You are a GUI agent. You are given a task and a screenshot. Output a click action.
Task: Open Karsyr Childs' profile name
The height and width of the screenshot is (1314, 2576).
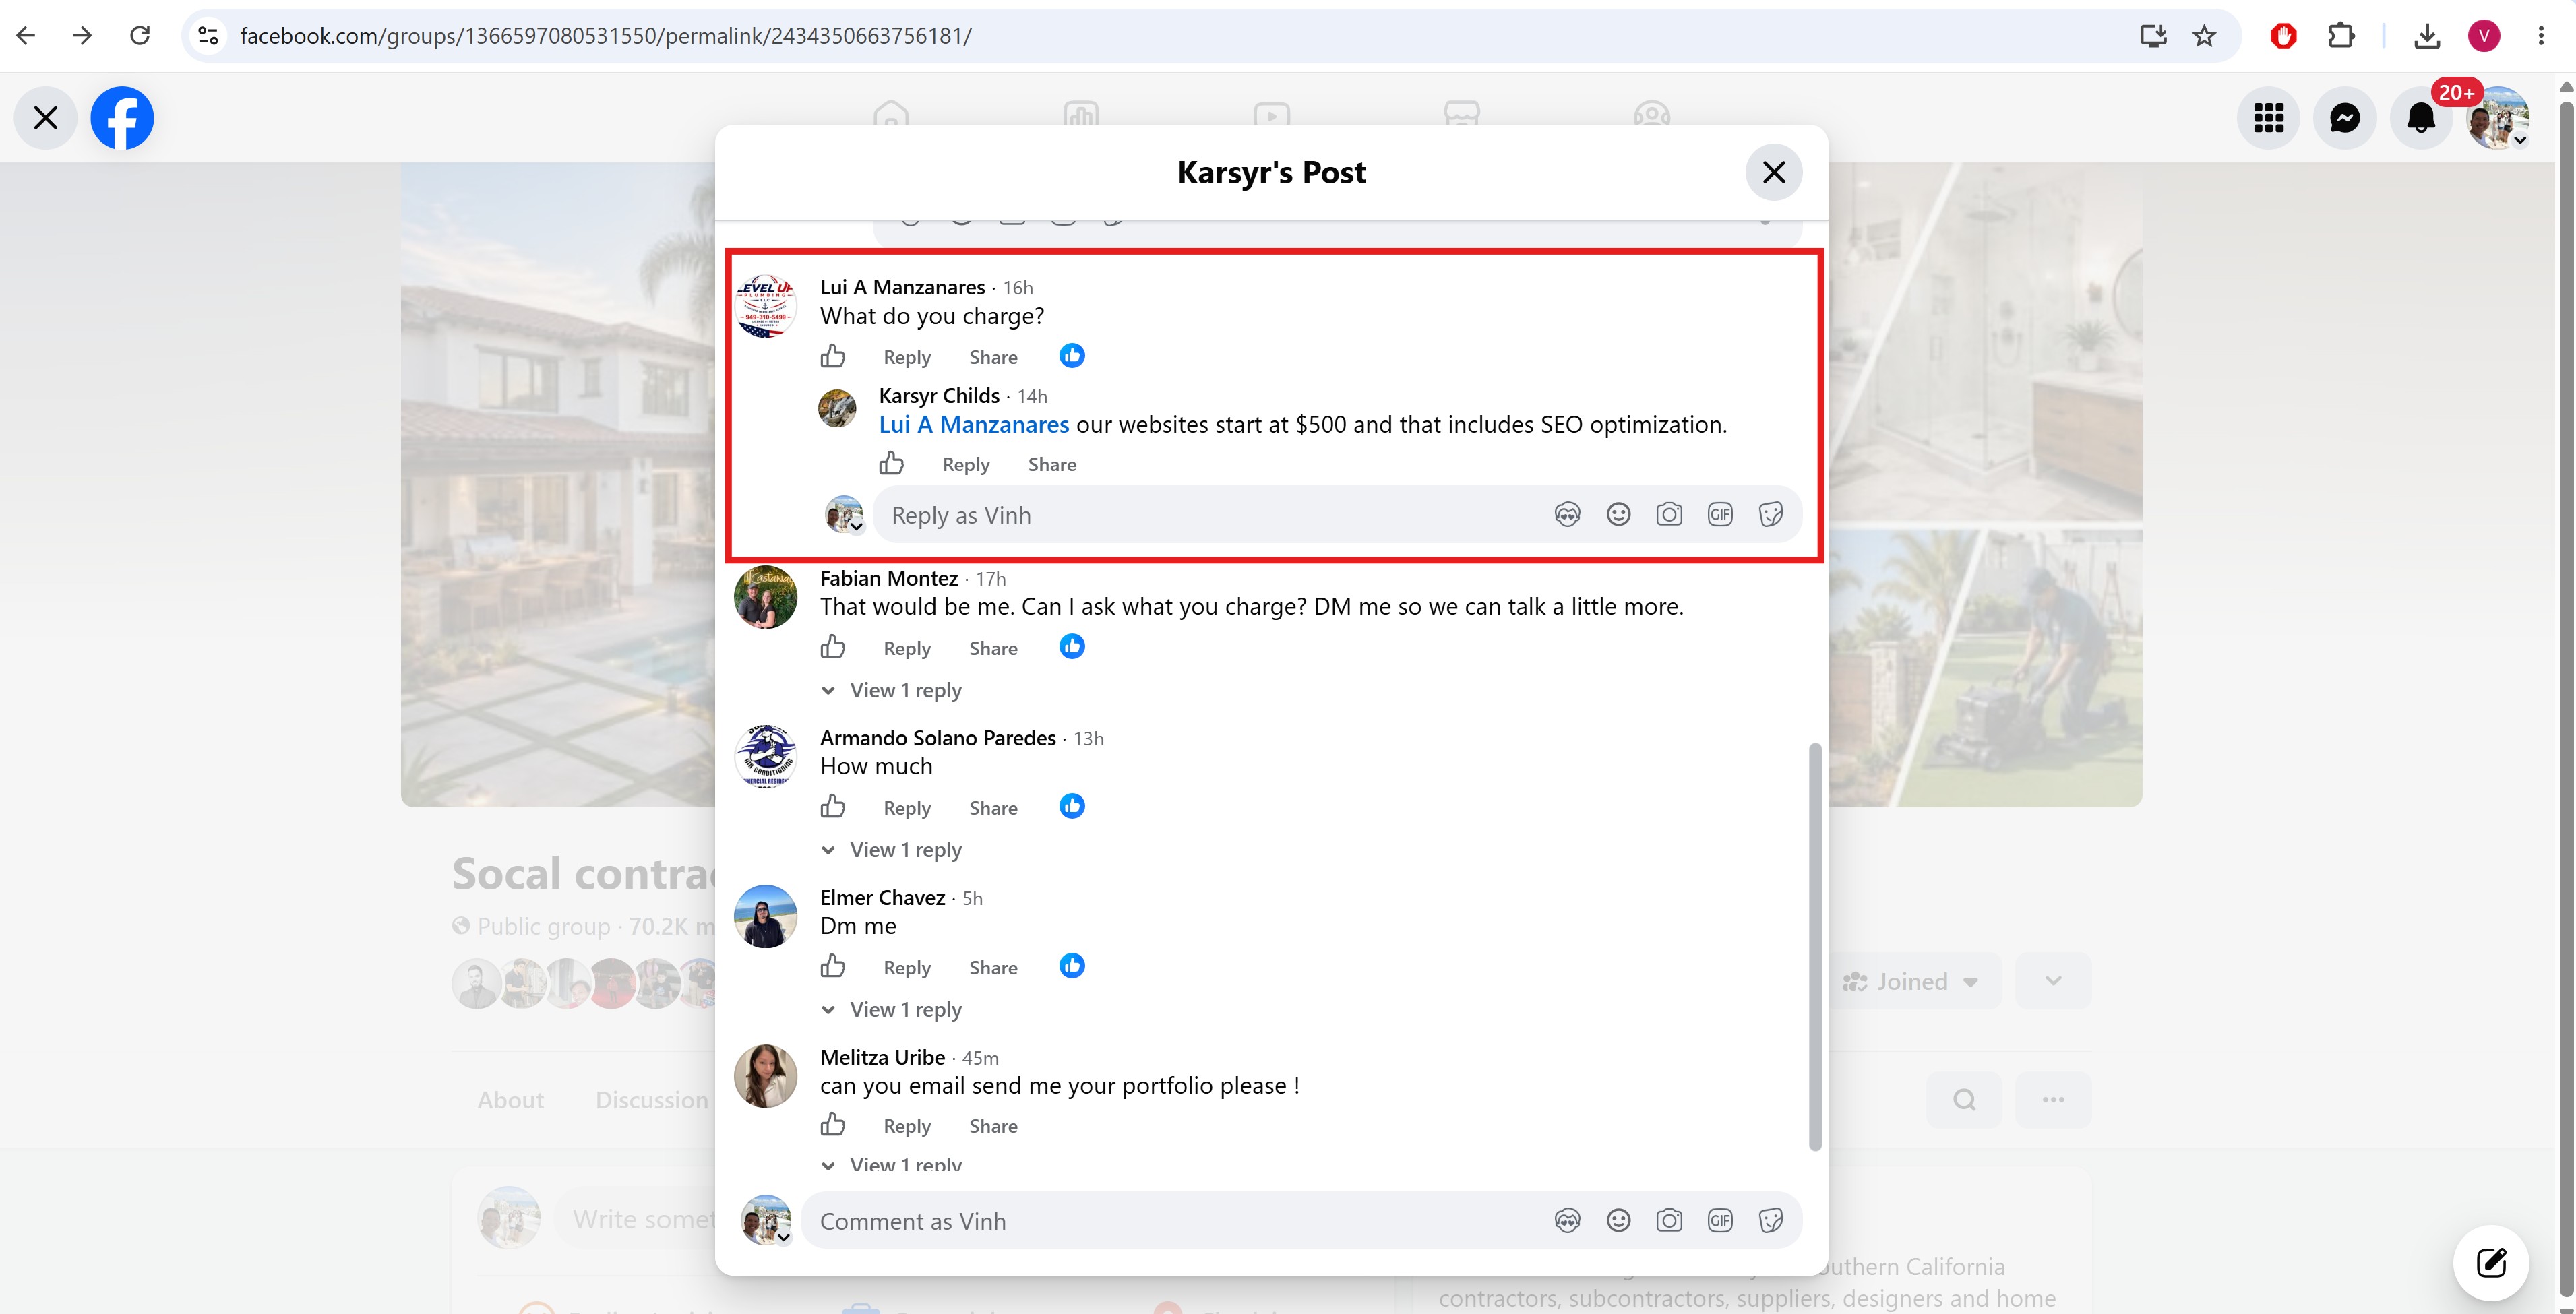pos(939,395)
